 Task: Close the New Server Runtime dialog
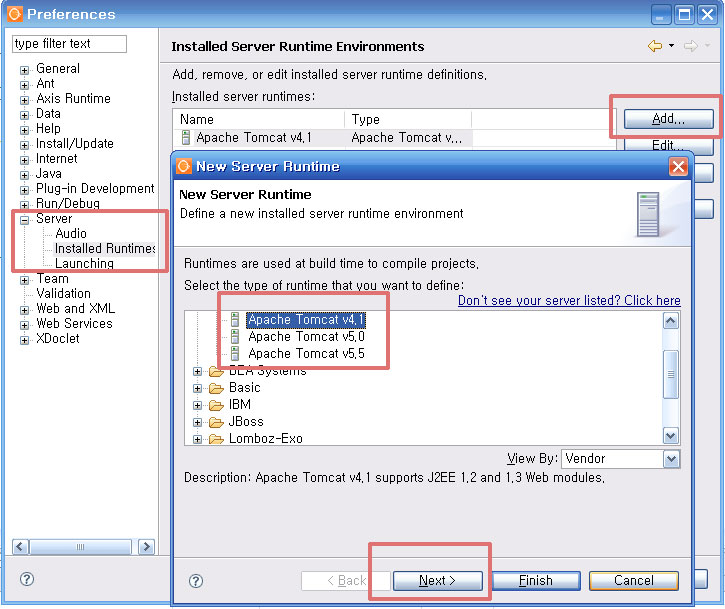tap(678, 166)
